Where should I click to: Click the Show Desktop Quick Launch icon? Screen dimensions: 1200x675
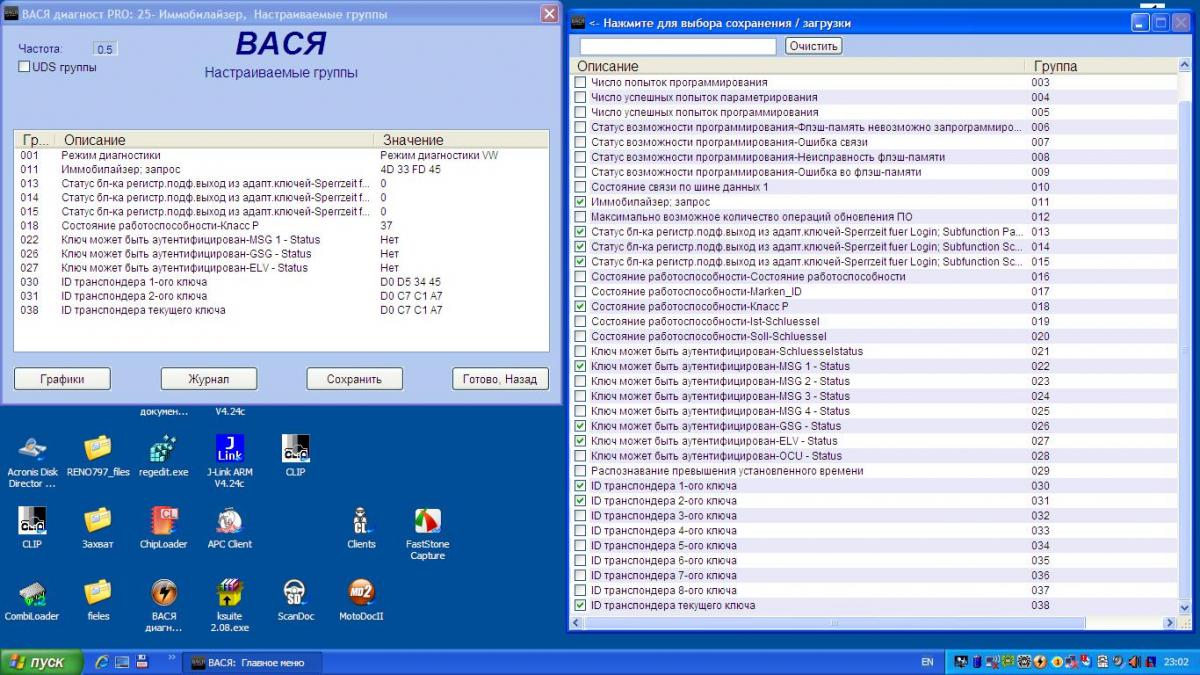122,662
